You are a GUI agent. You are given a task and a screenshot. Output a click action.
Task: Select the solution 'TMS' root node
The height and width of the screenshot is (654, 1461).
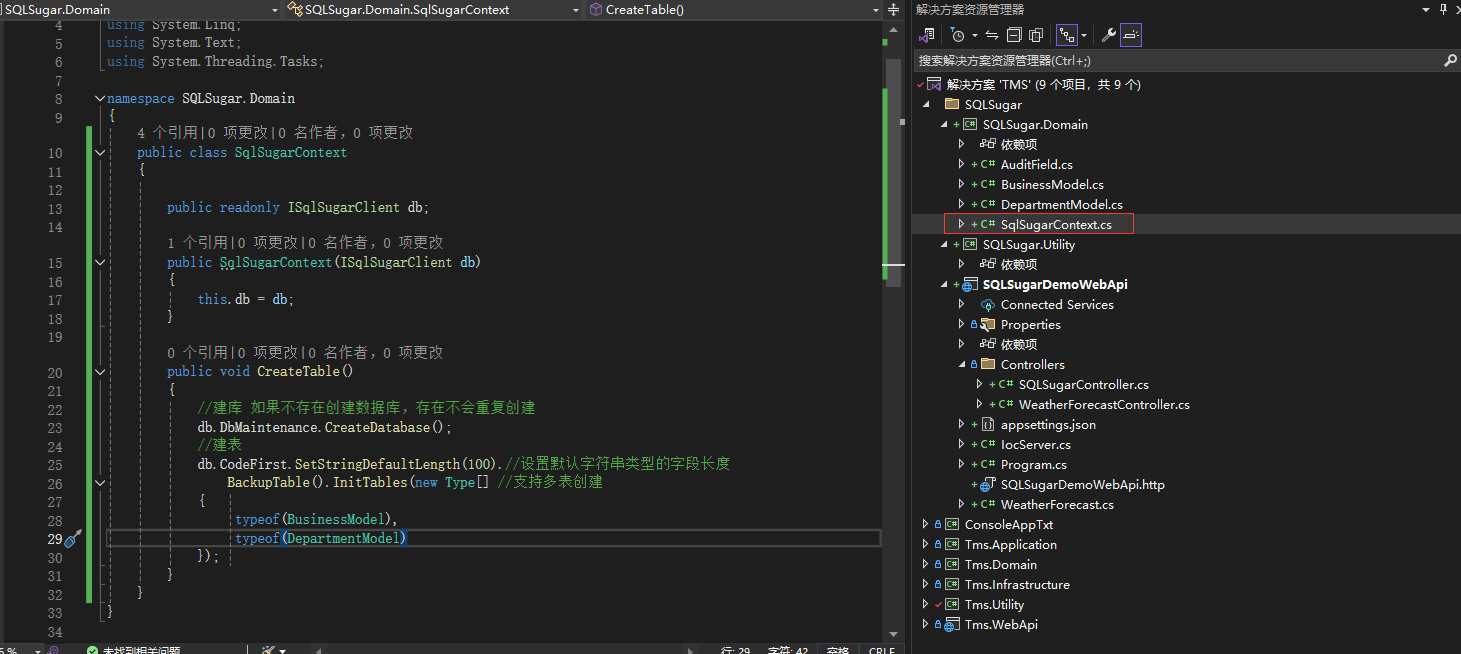click(1043, 84)
